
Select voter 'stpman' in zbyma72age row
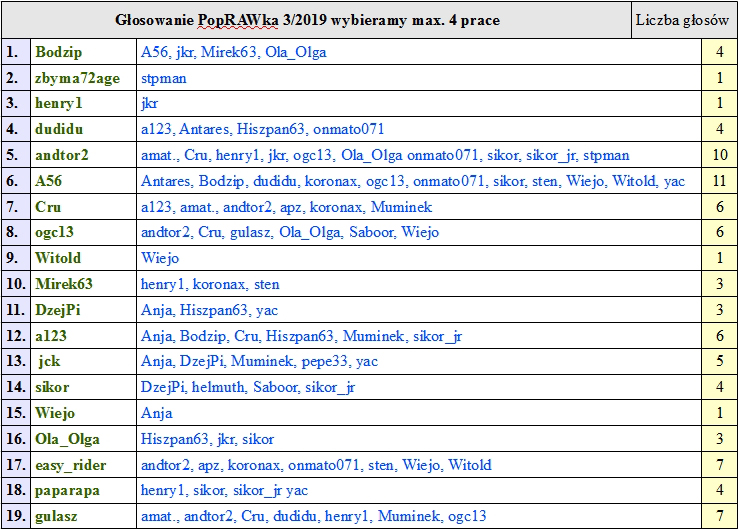164,78
